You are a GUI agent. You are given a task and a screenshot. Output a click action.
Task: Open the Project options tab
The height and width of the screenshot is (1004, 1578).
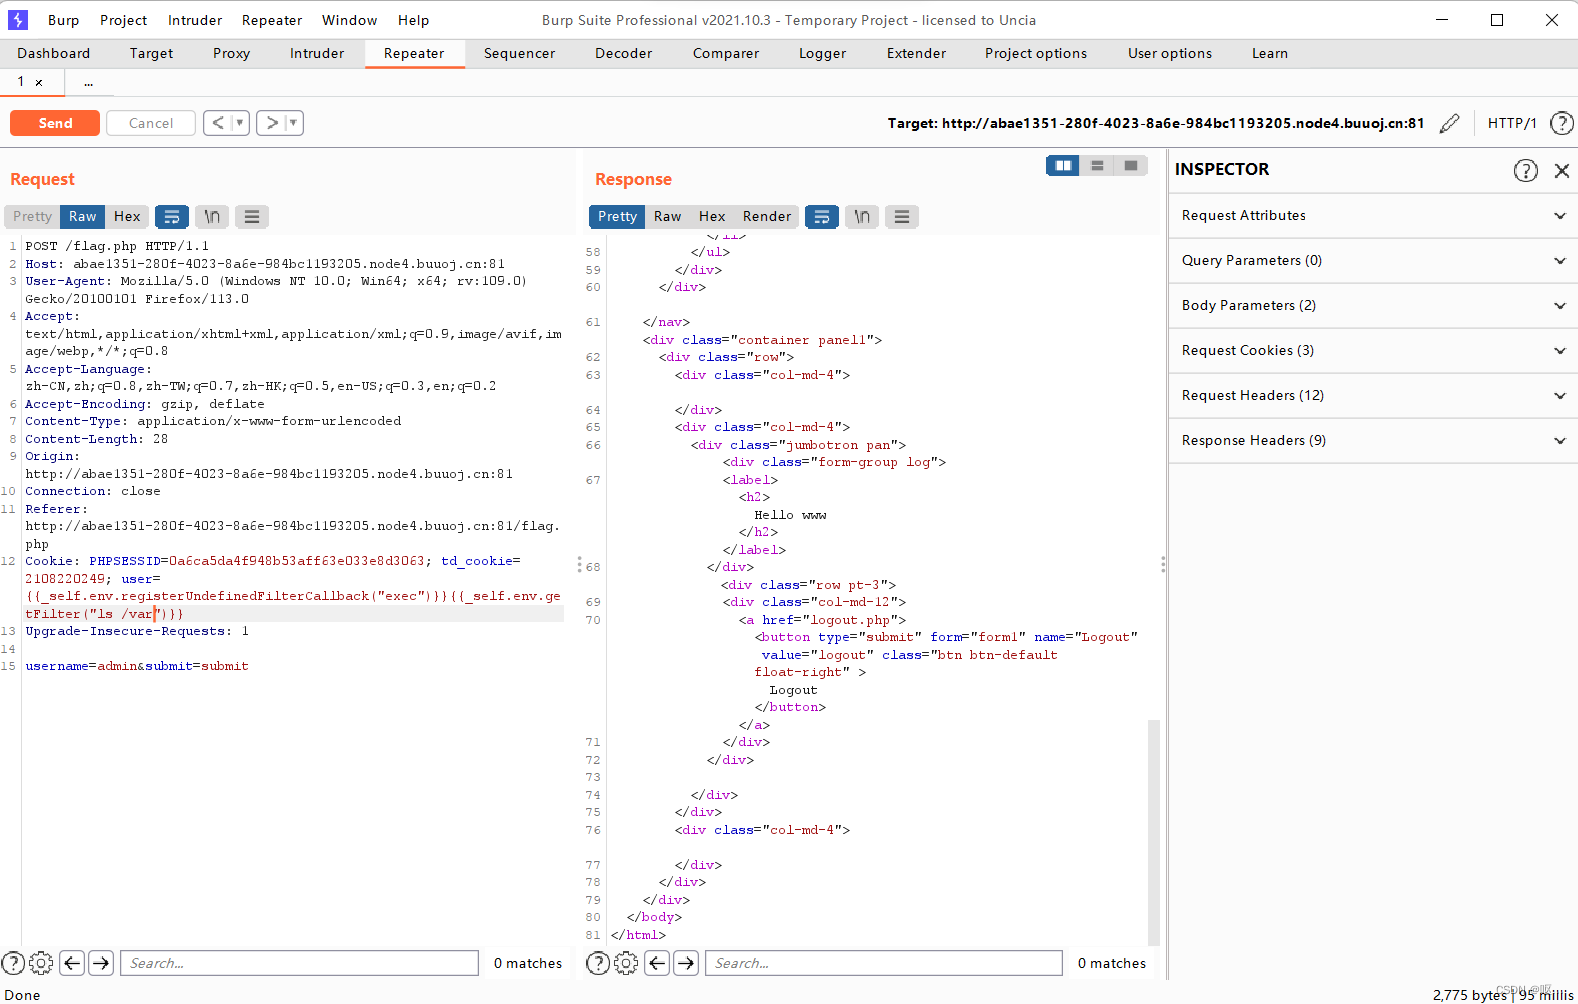(1035, 53)
